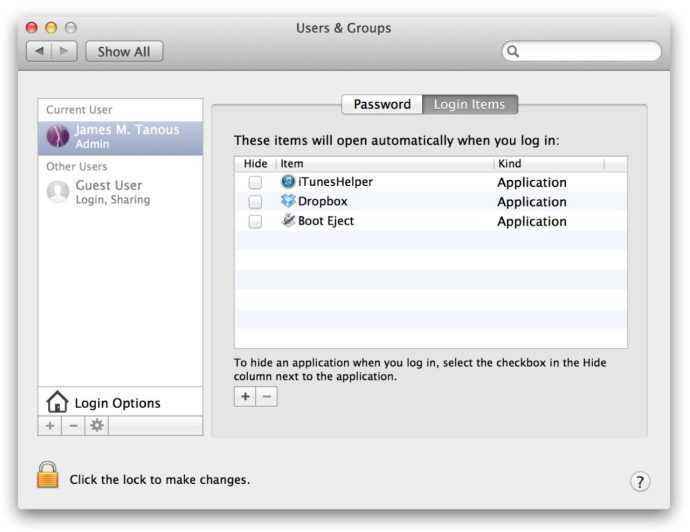Screen dimensions: 690x532
Task: Sort by the Kind column header
Action: pyautogui.click(x=549, y=164)
